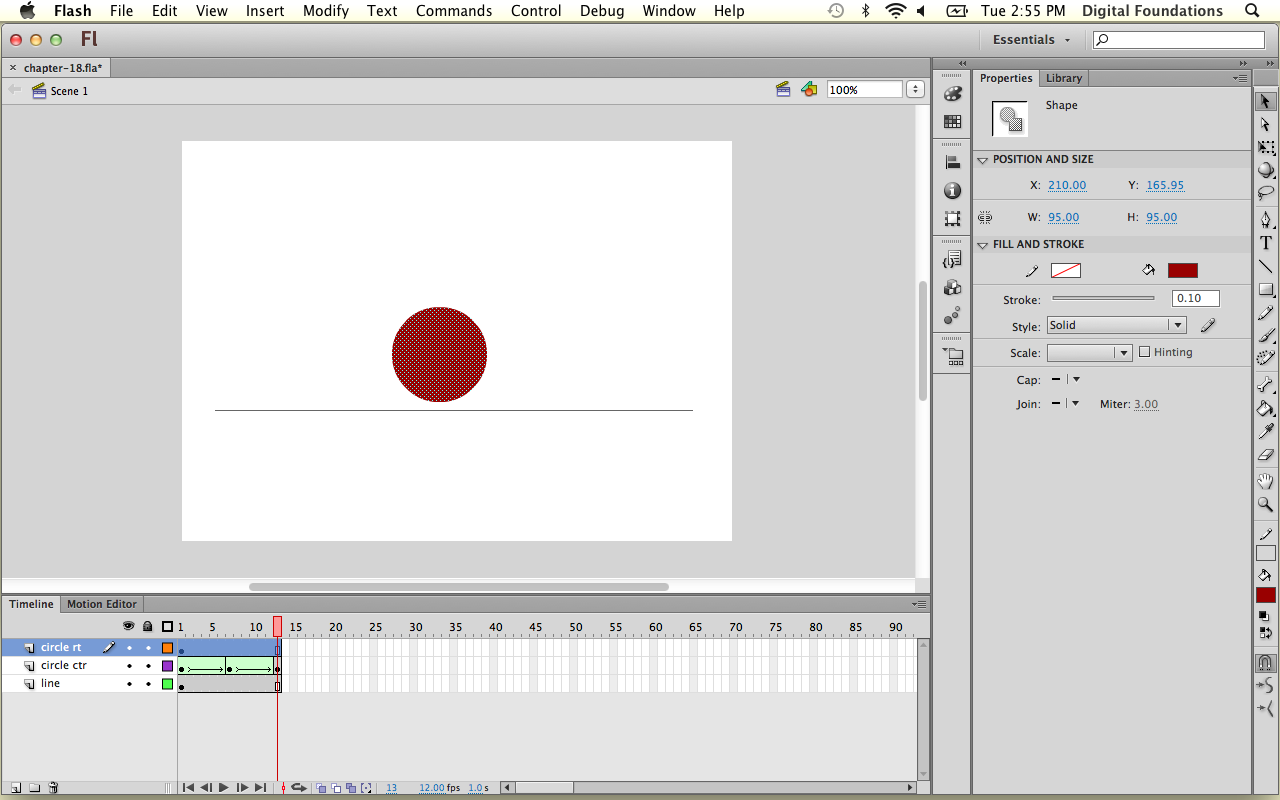Open the Modify menu
The width and height of the screenshot is (1280, 800).
click(x=326, y=11)
